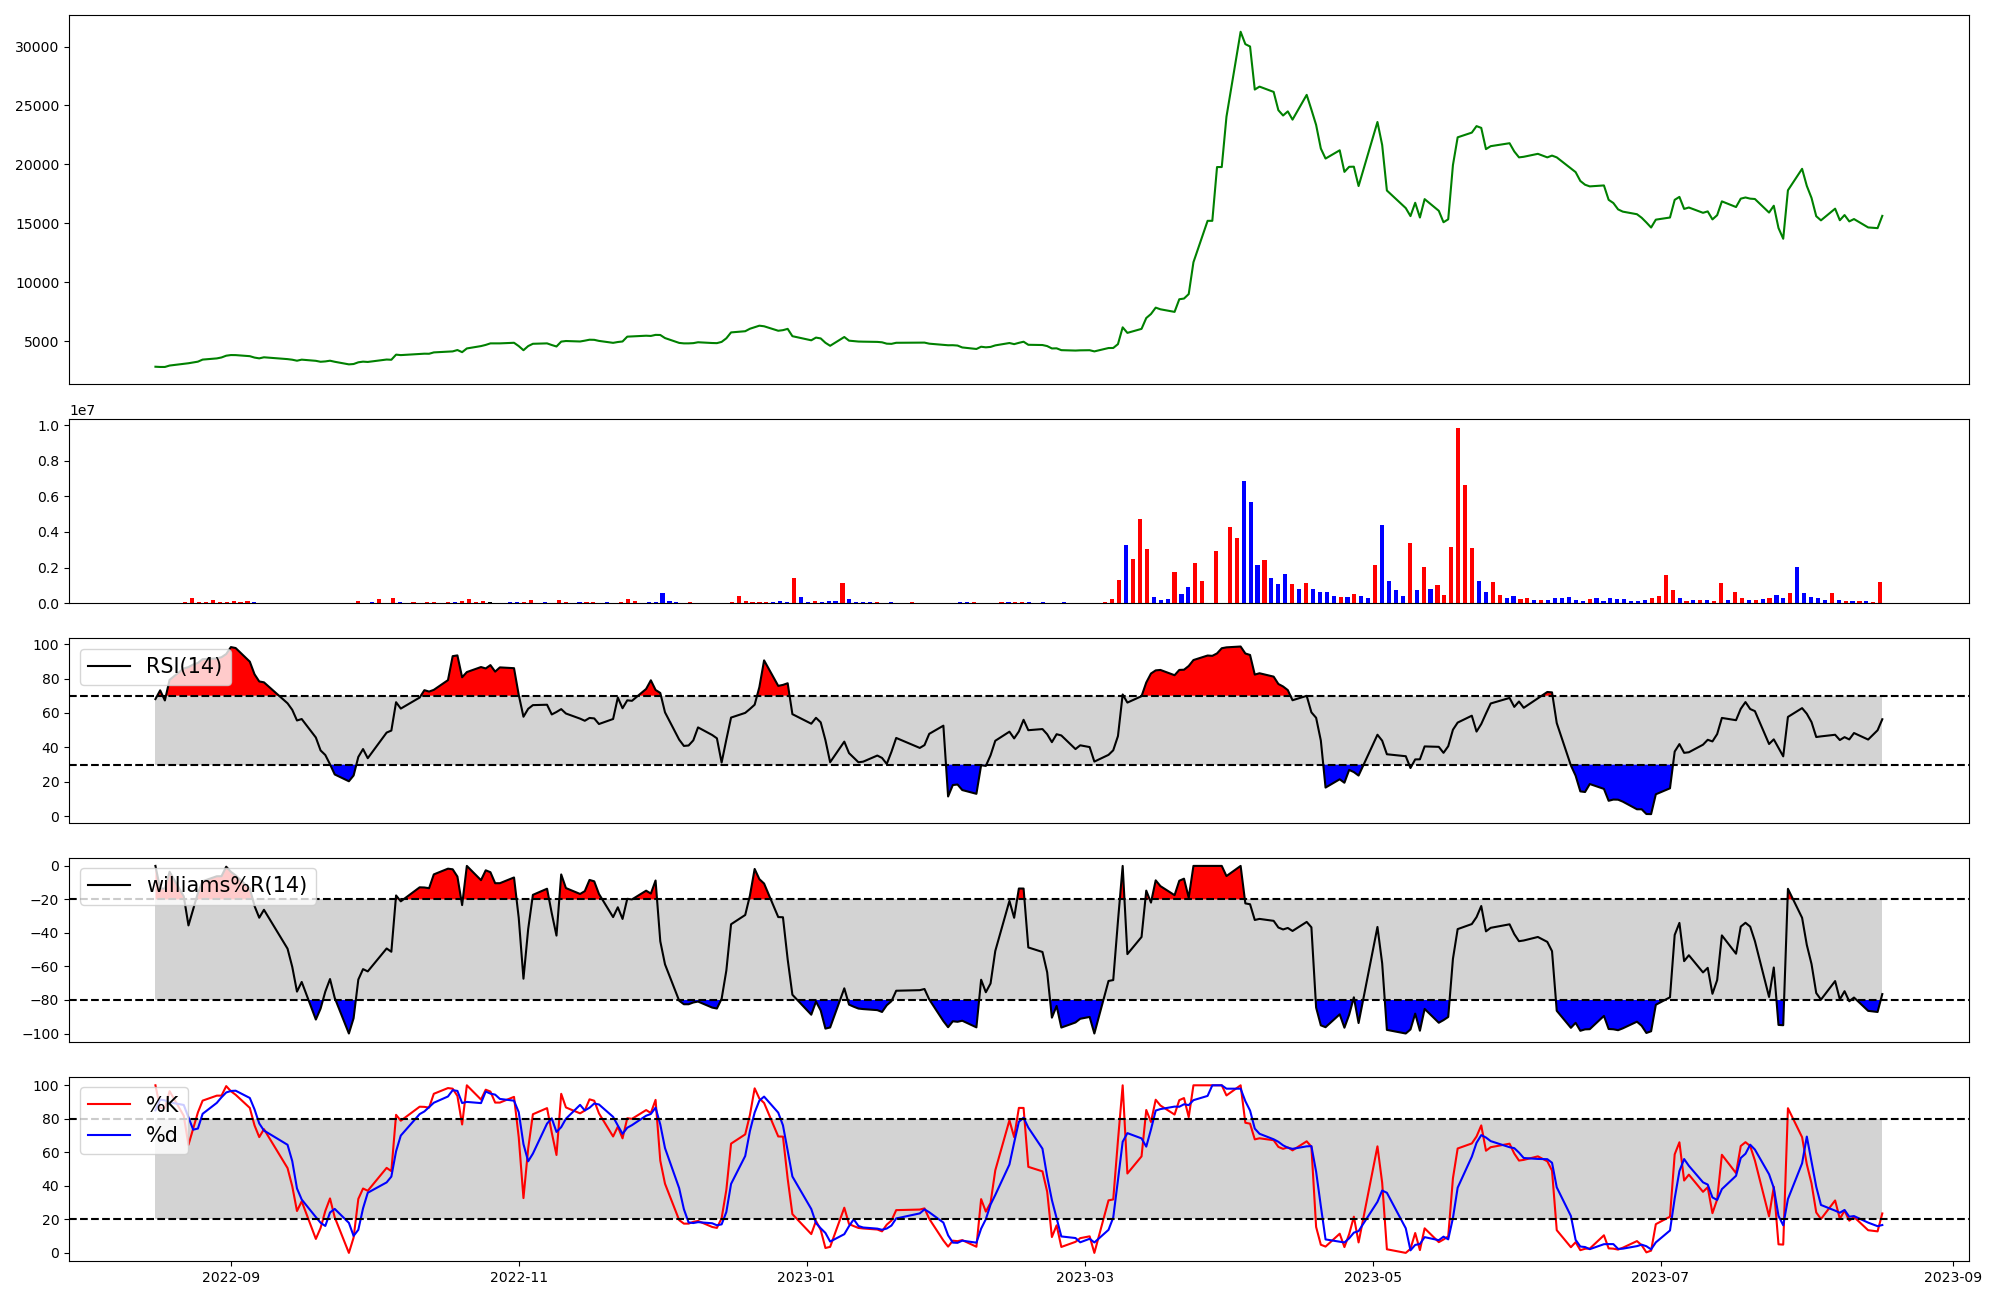Click the tallest blue volume bar

[x=1244, y=541]
